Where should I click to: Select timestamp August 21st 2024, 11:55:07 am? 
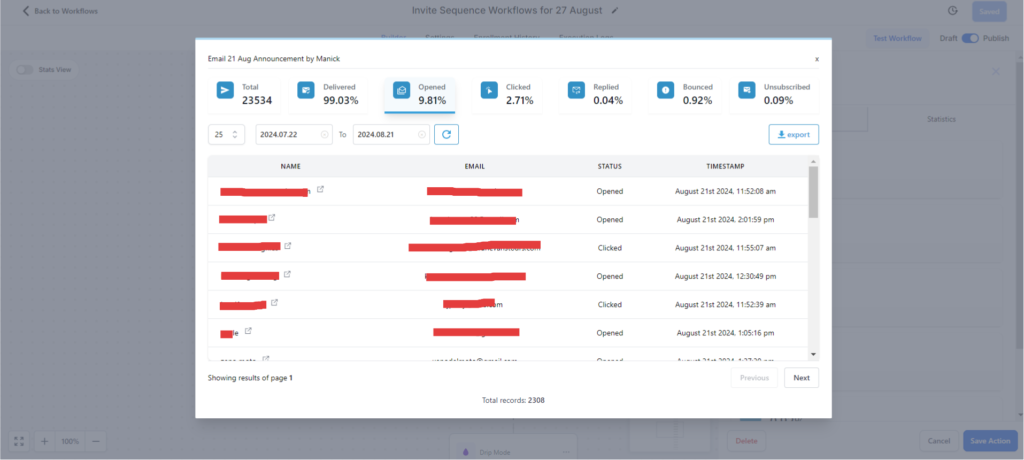(x=725, y=248)
